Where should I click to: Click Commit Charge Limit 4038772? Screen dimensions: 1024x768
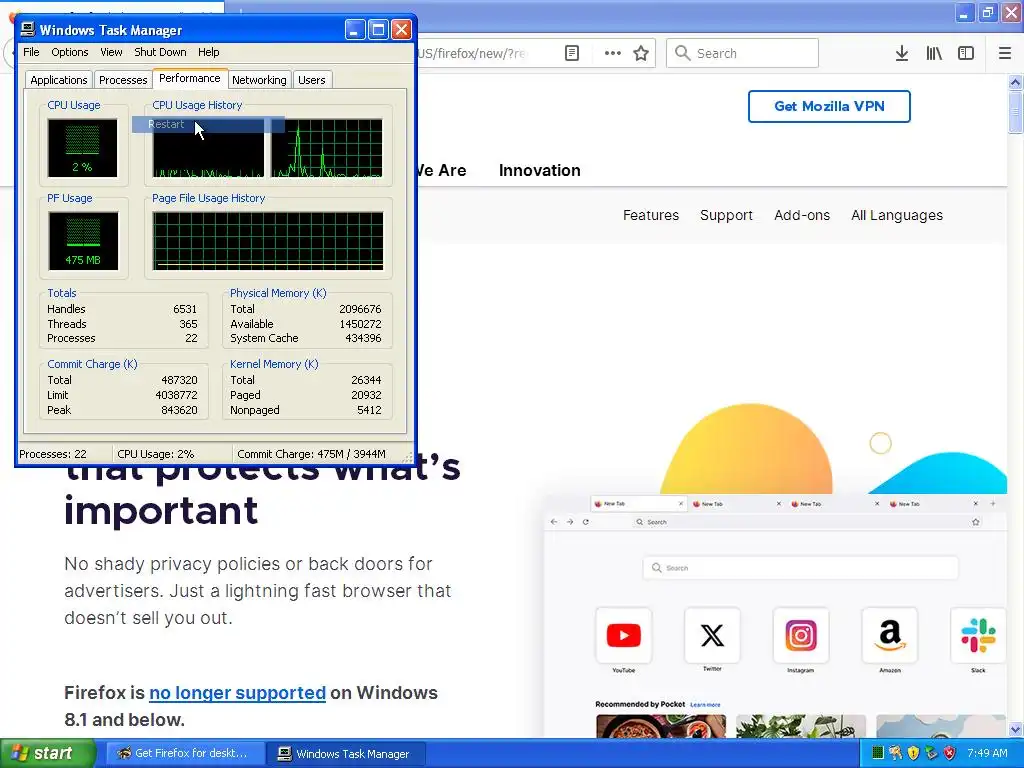pyautogui.click(x=176, y=395)
